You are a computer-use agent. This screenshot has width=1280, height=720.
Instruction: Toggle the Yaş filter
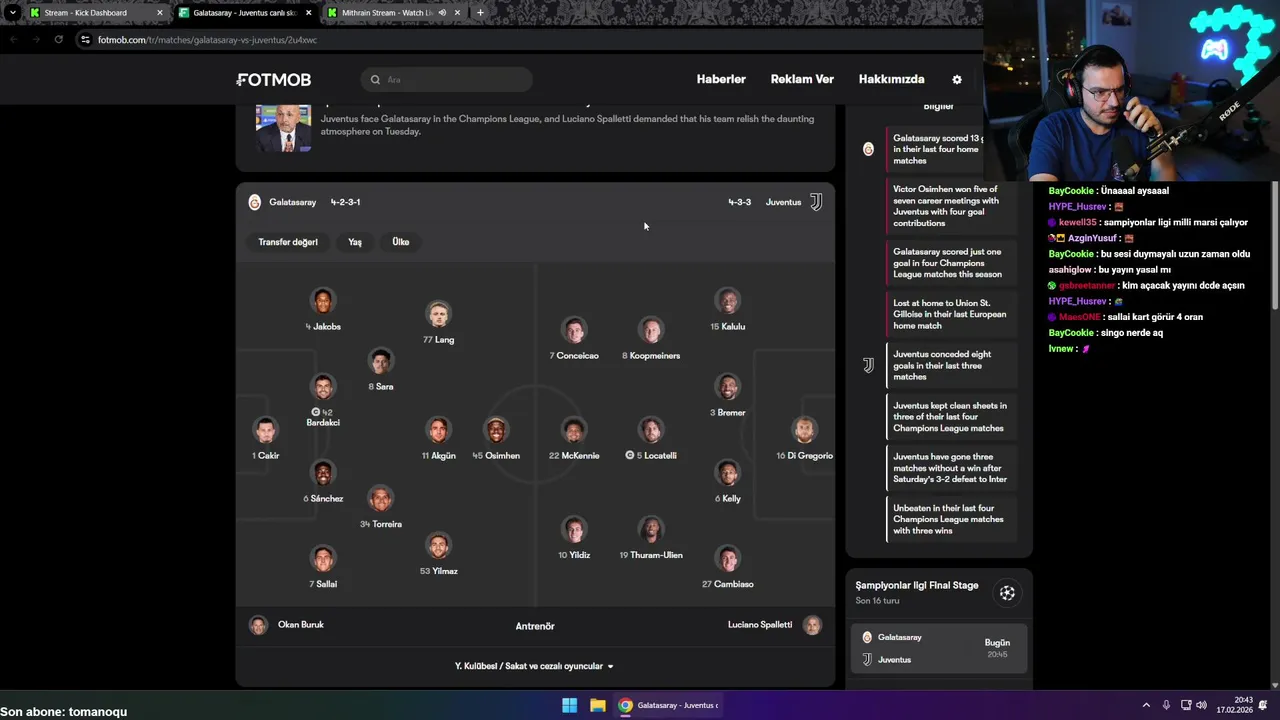tap(355, 242)
